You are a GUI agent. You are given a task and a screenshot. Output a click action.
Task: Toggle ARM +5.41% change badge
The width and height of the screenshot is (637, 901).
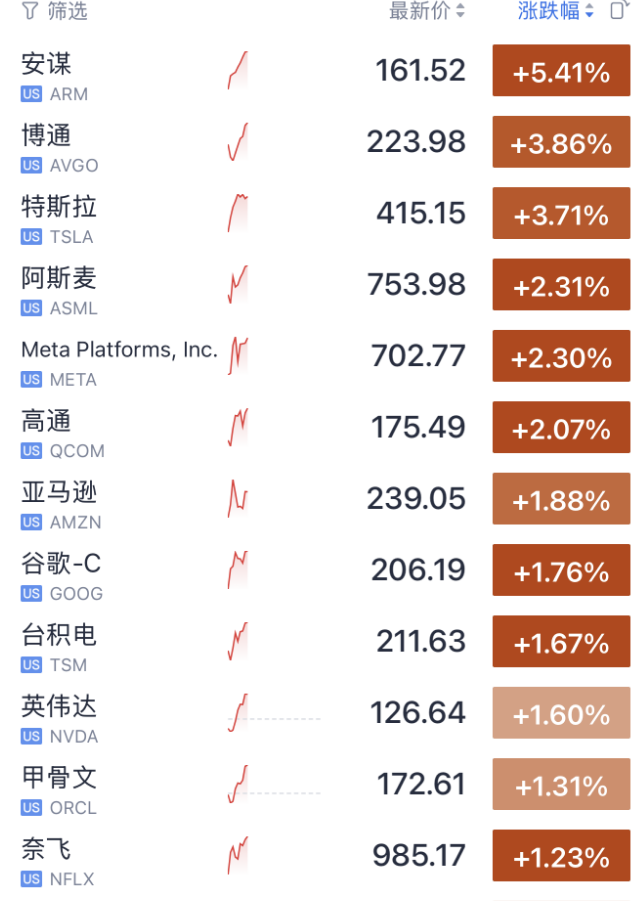click(x=561, y=71)
